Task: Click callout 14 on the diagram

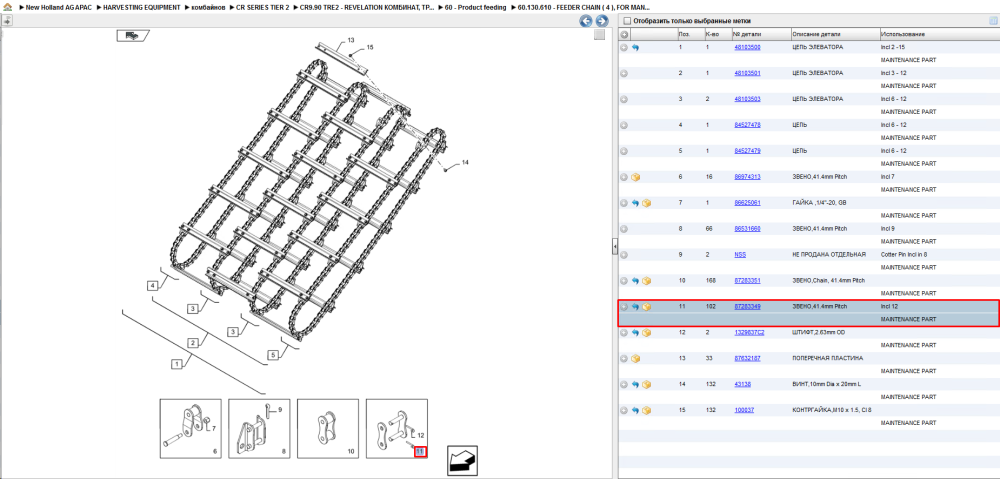Action: [x=465, y=163]
